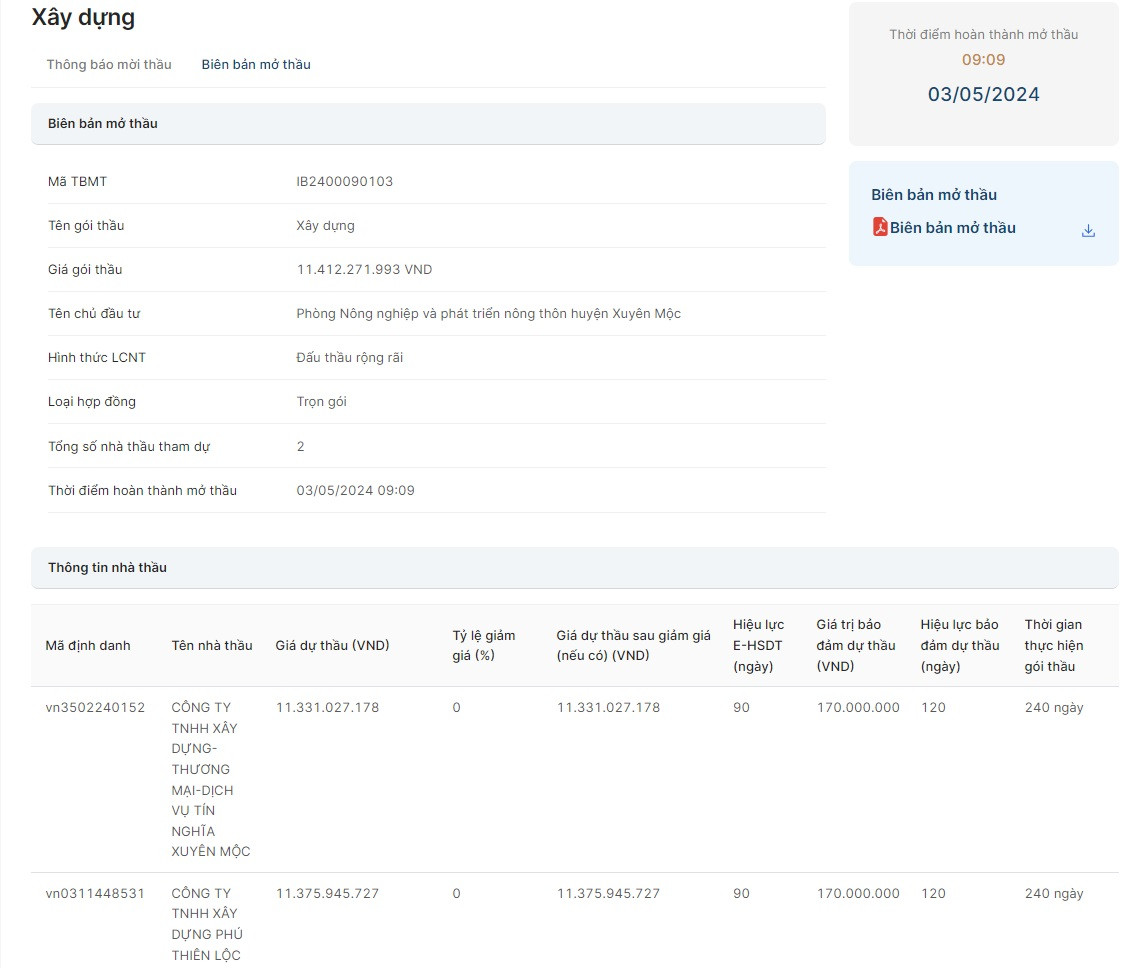Select bidder ID vn3502240152
This screenshot has width=1148, height=968.
95,707
